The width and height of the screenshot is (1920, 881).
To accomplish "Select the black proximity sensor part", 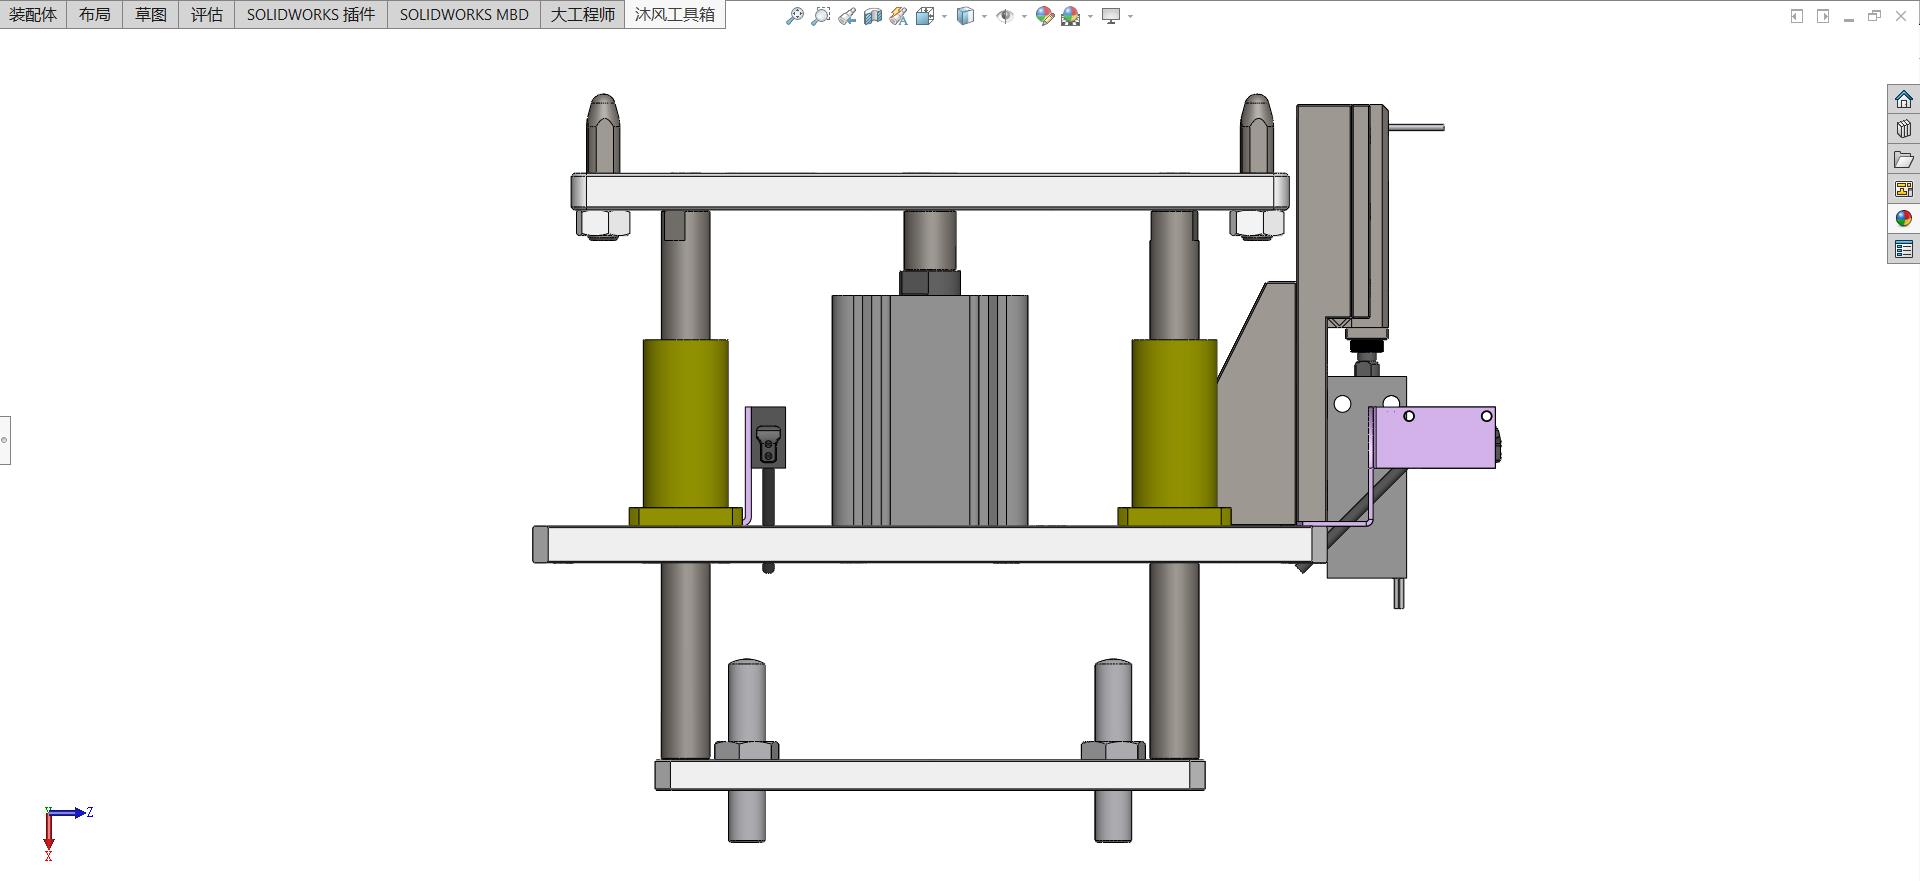I will [768, 437].
